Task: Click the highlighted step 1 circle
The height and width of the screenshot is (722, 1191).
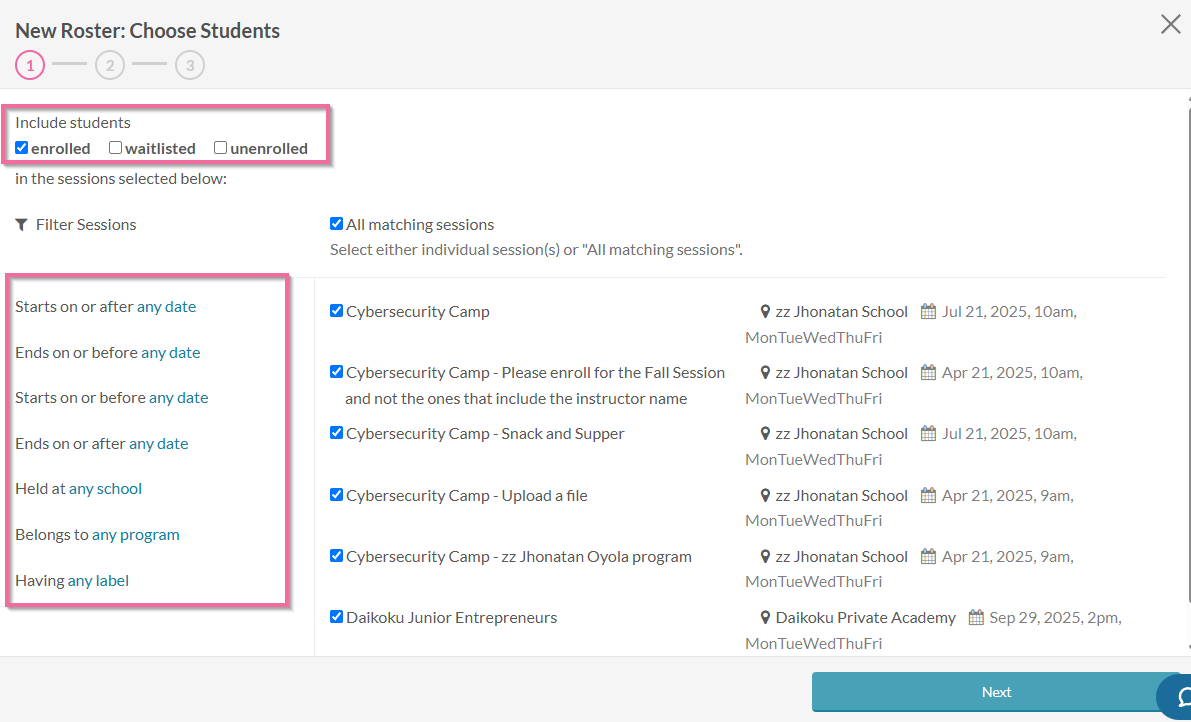Action: coord(30,65)
